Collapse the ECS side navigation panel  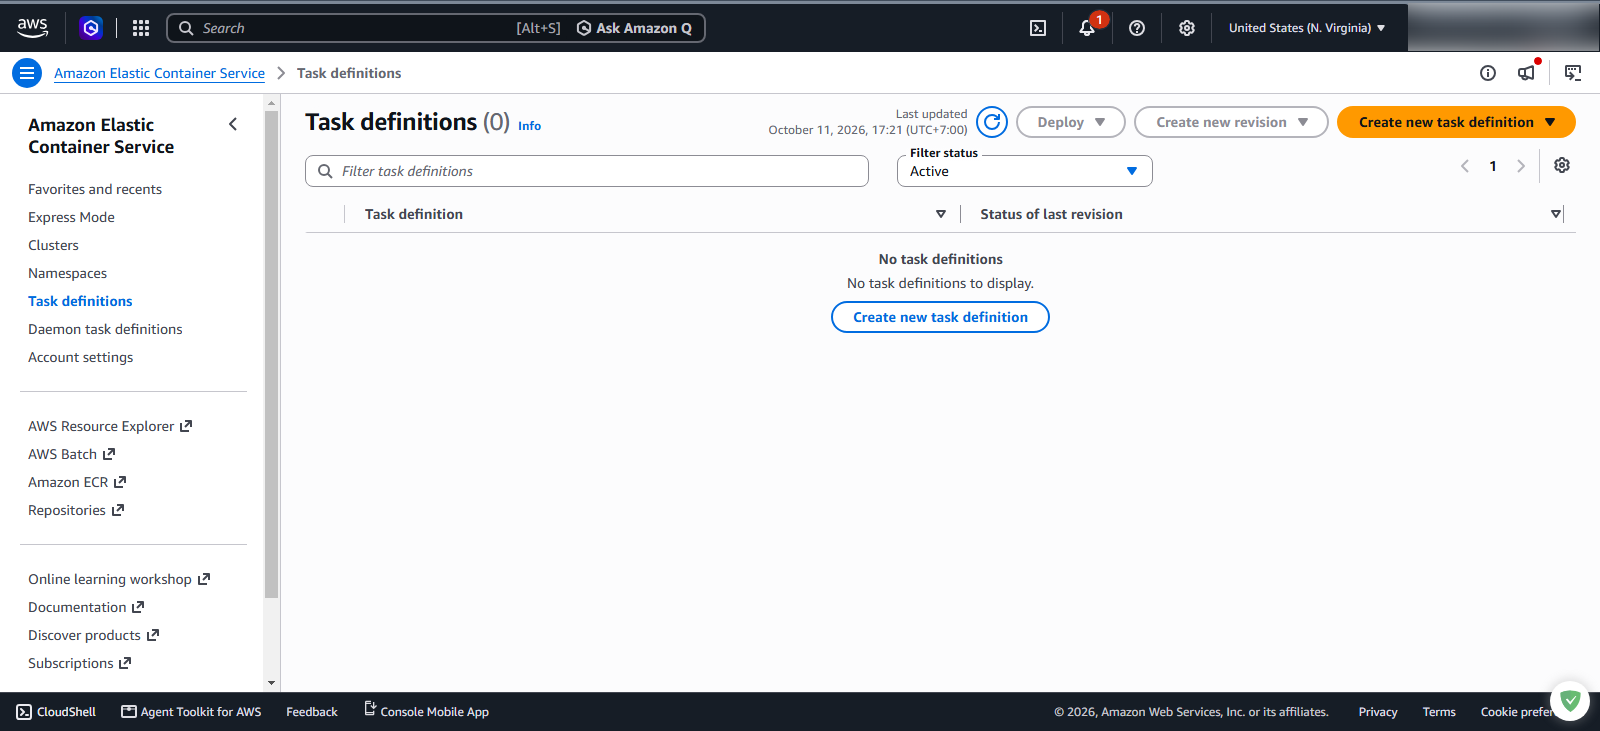[x=233, y=124]
